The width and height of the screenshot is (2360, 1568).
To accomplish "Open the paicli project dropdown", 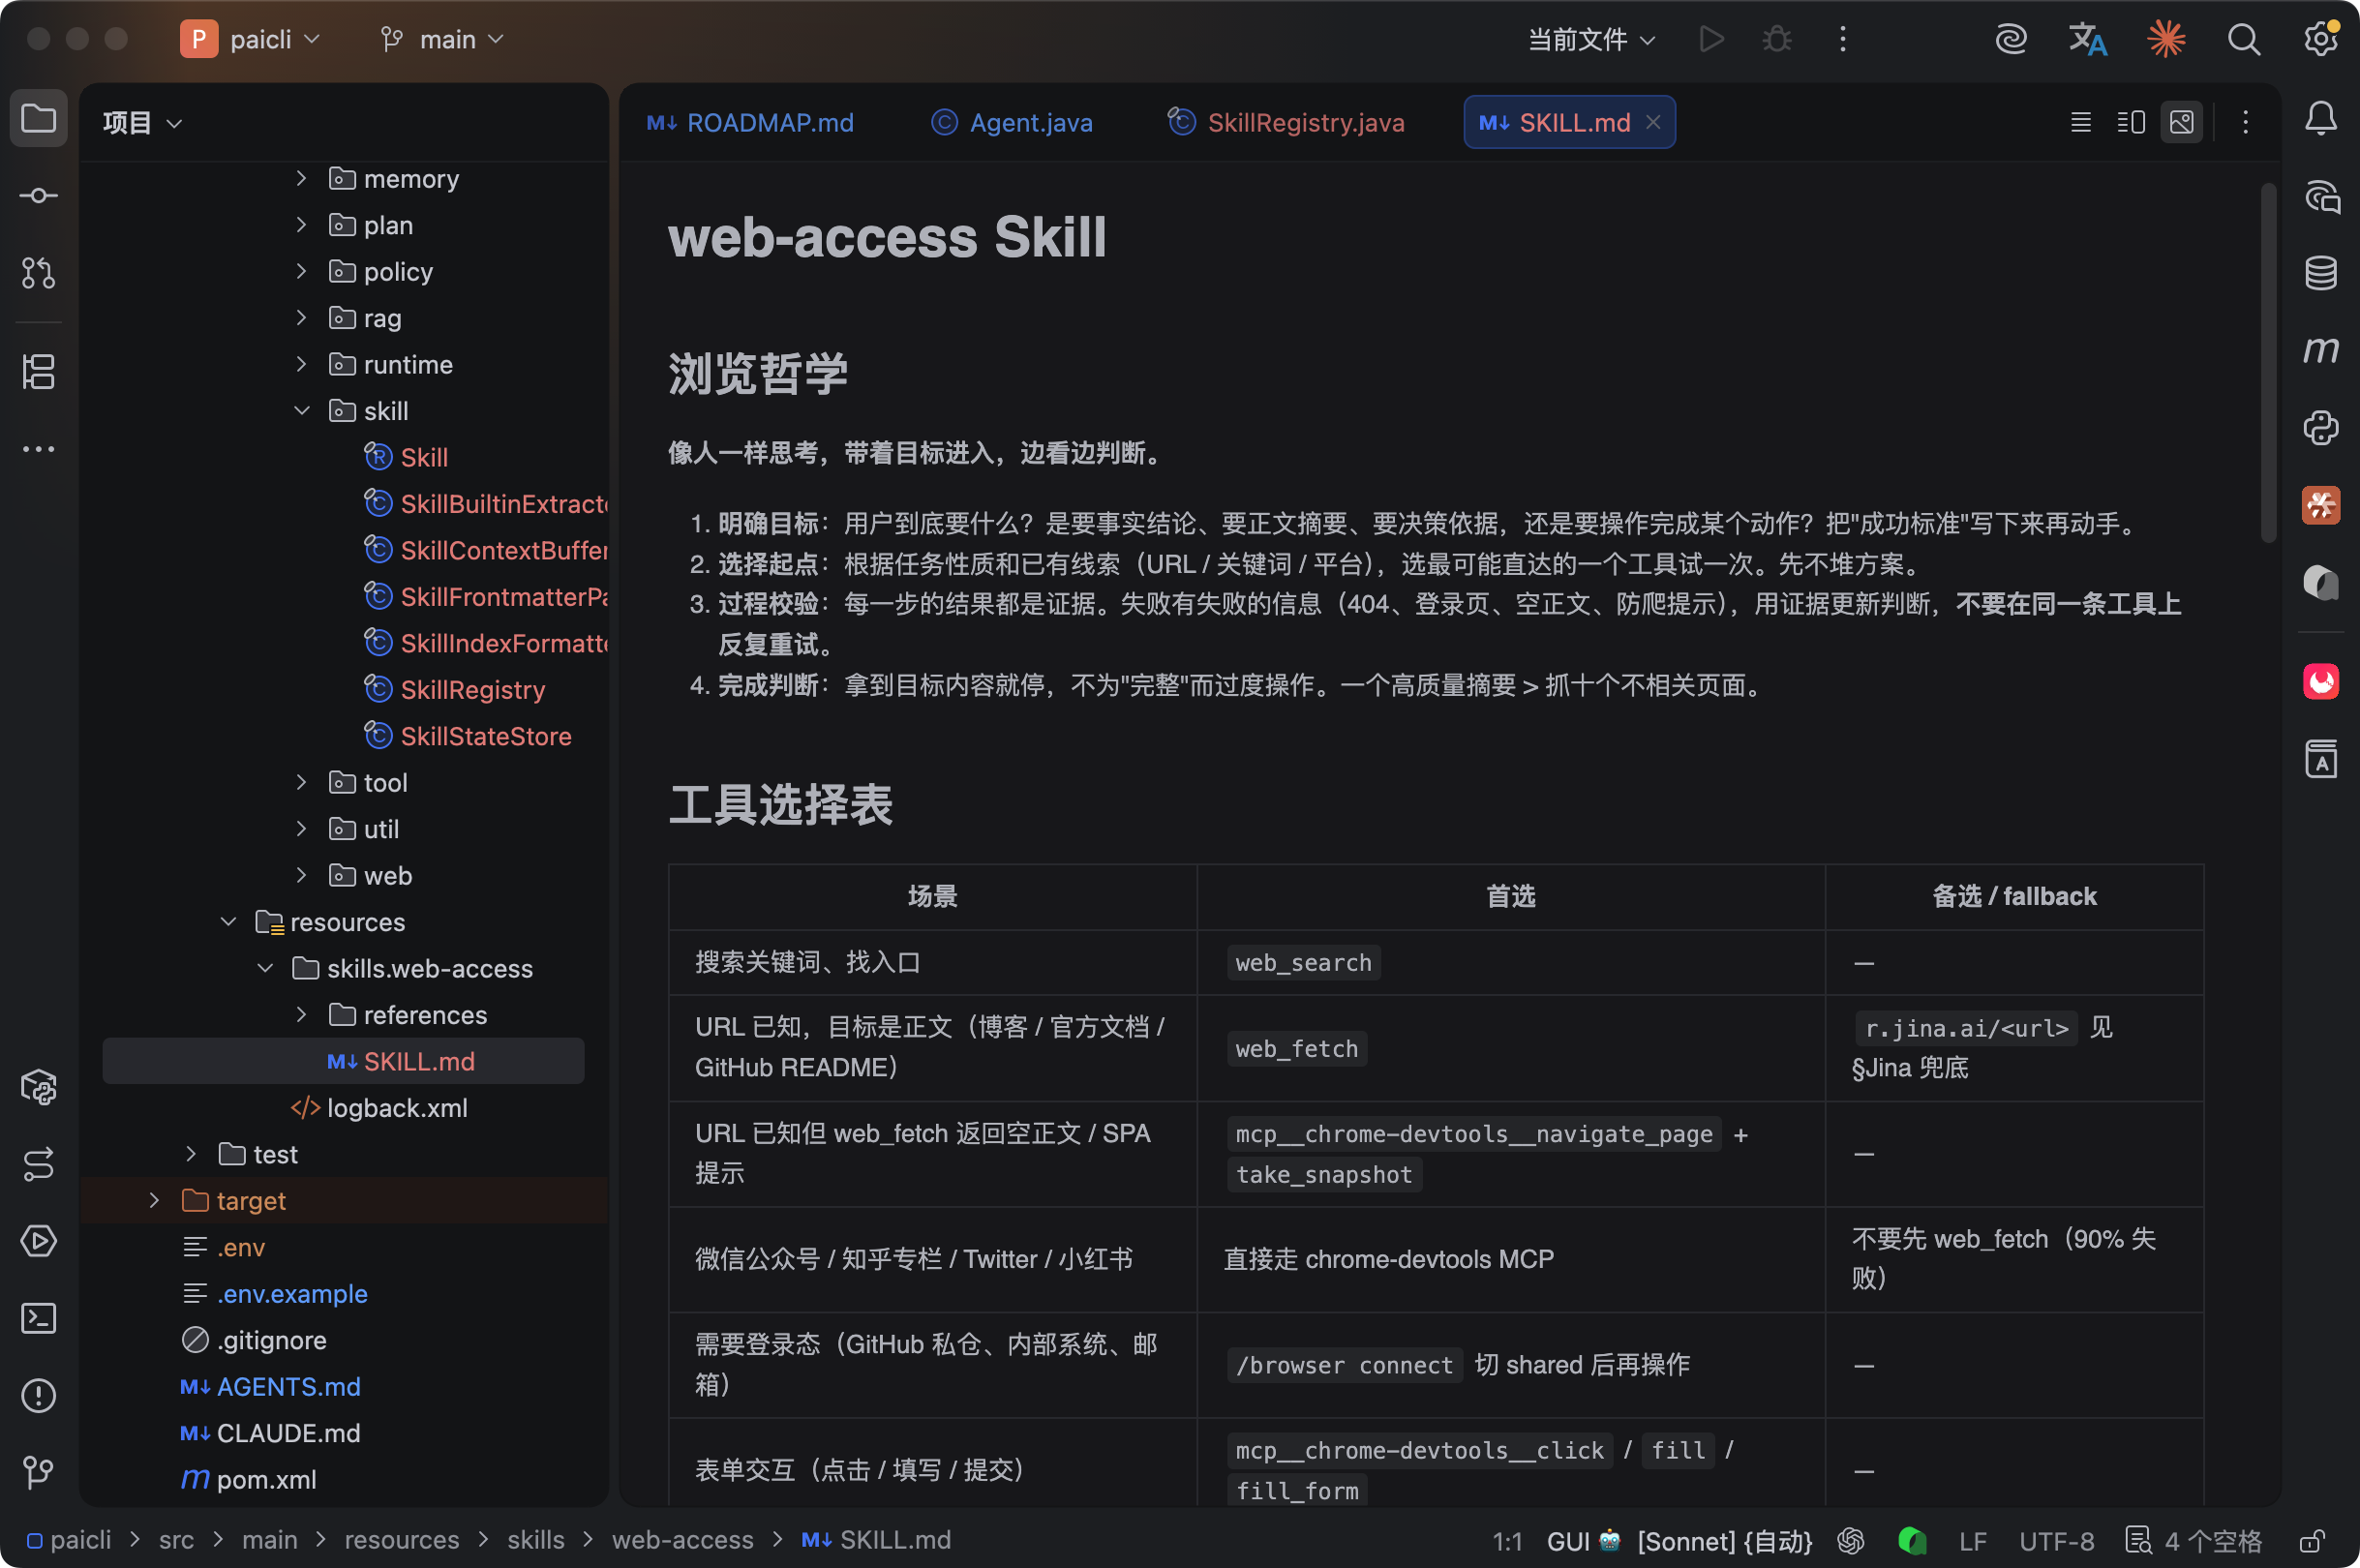I will coord(250,39).
